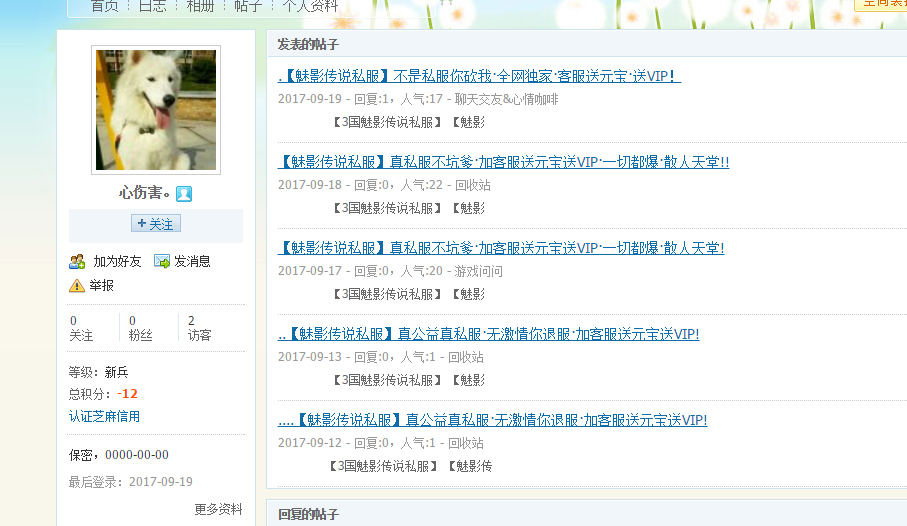The image size is (907, 526).
Task: Open the 个人资料 navigation tab
Action: pos(310,6)
